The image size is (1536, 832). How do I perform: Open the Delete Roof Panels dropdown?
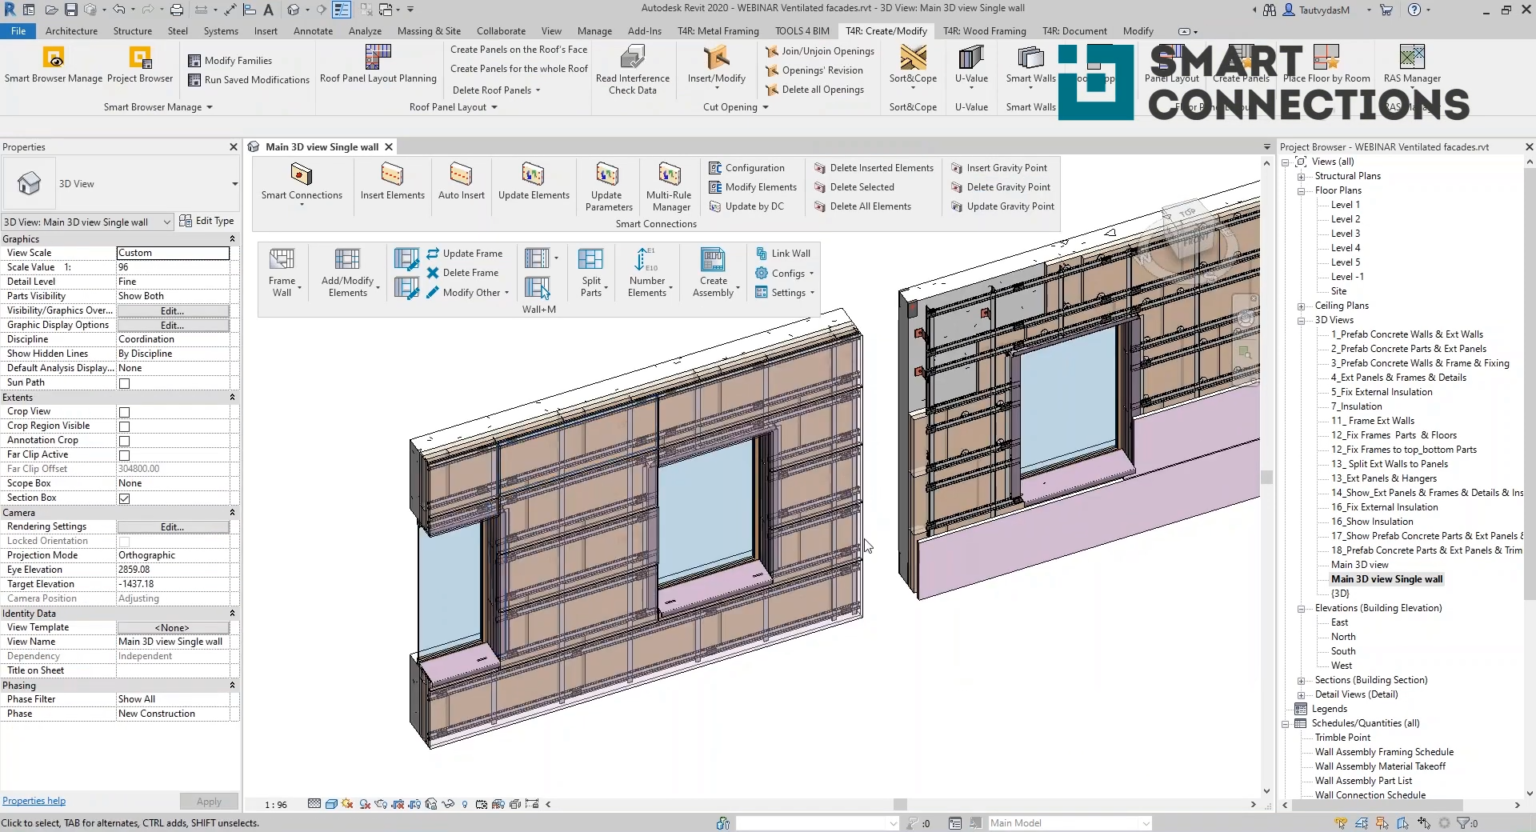pyautogui.click(x=496, y=90)
